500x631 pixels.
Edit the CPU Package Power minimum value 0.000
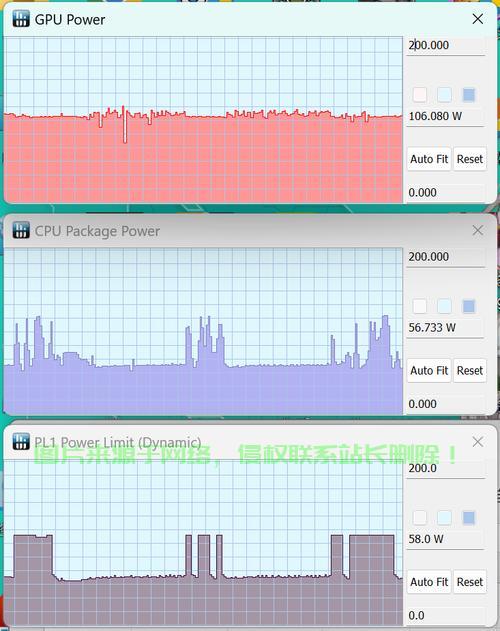(x=445, y=404)
